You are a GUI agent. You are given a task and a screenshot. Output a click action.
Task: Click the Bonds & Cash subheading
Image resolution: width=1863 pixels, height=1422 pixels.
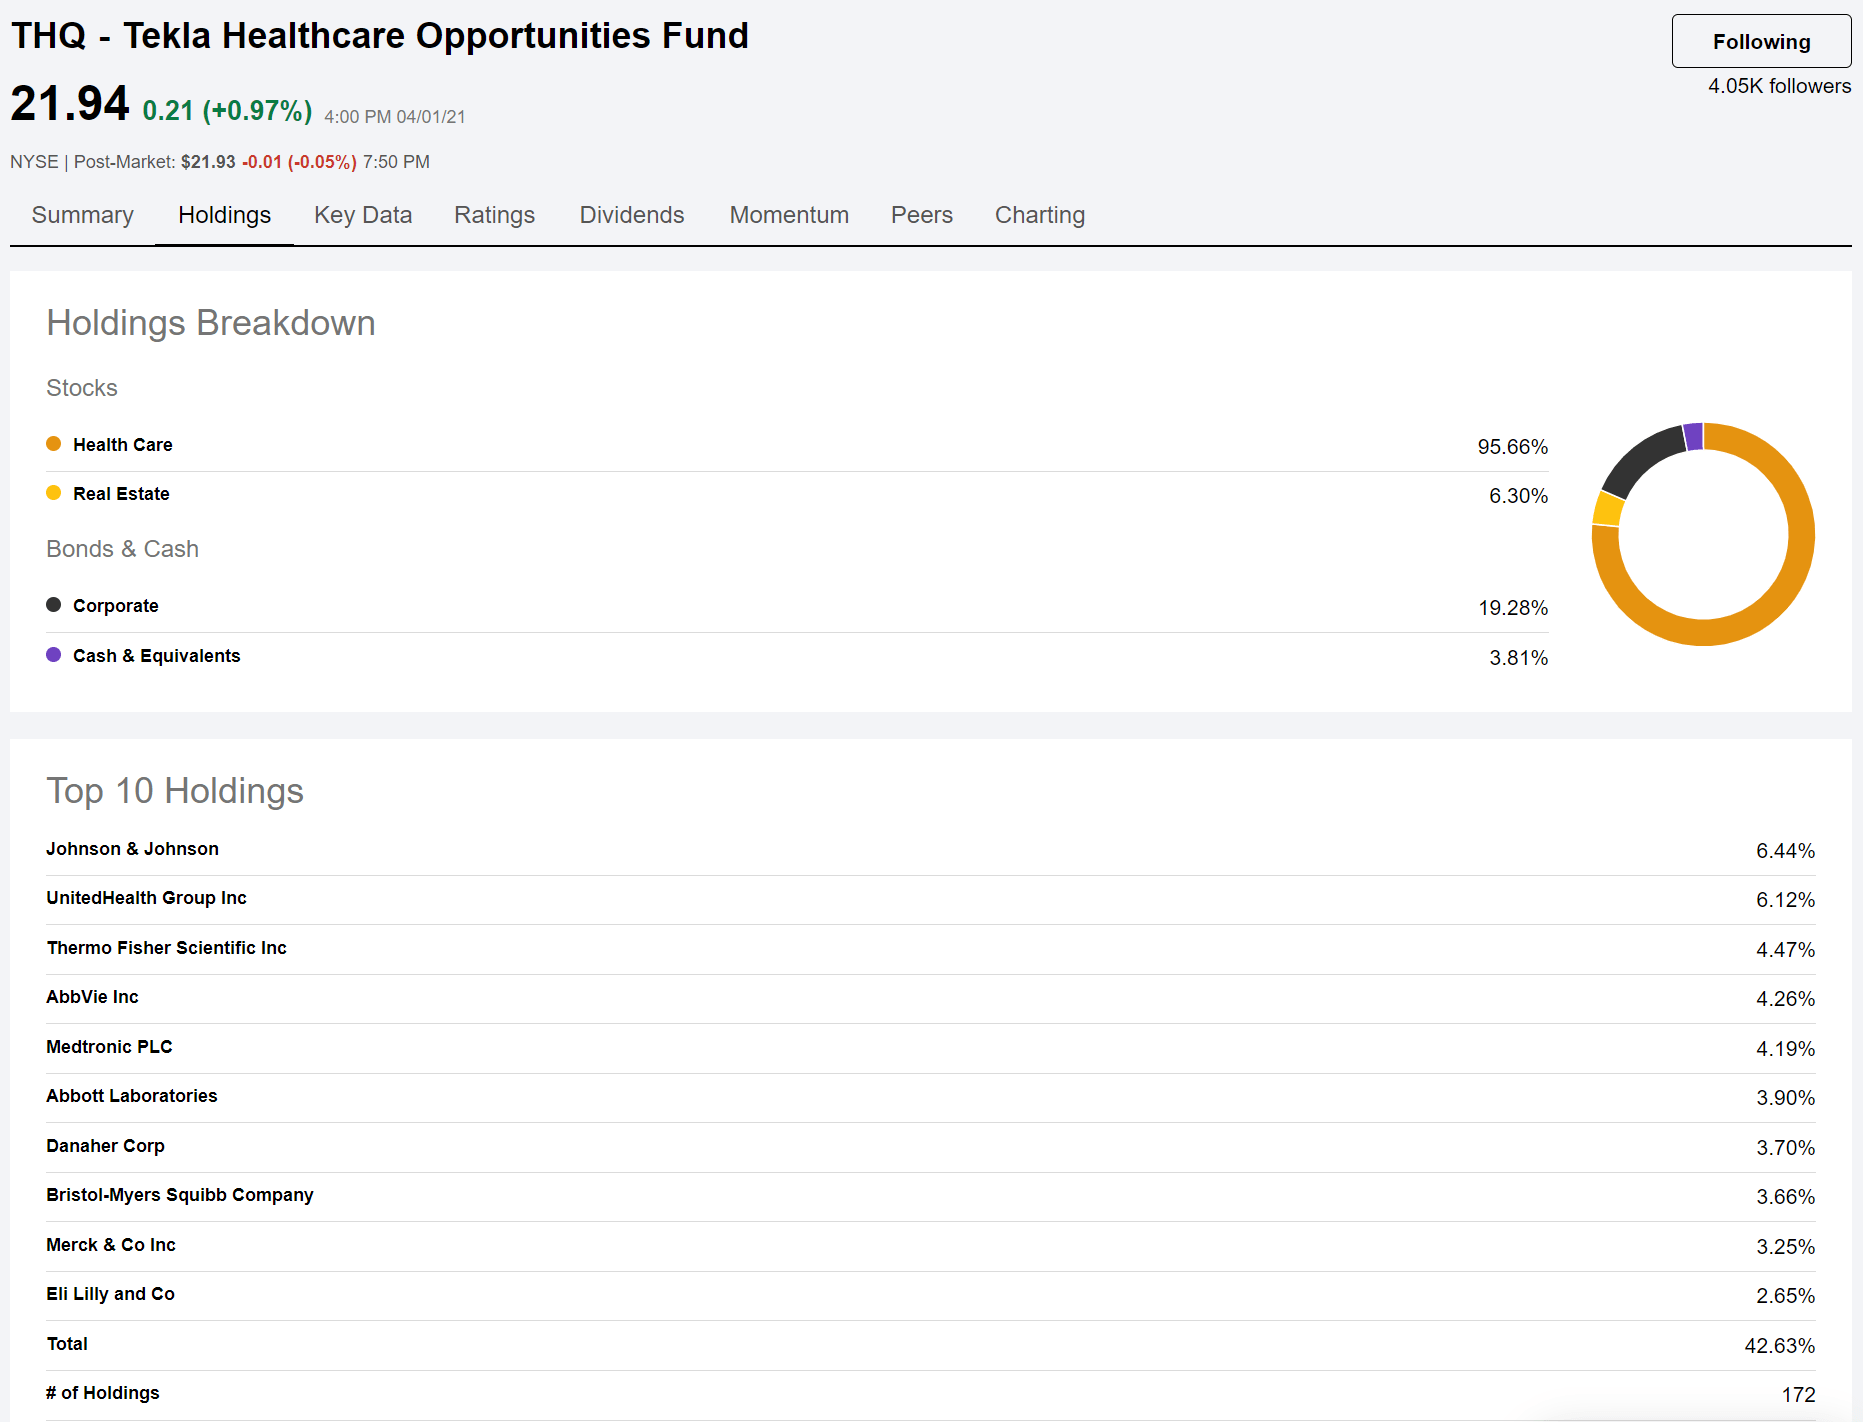122,549
